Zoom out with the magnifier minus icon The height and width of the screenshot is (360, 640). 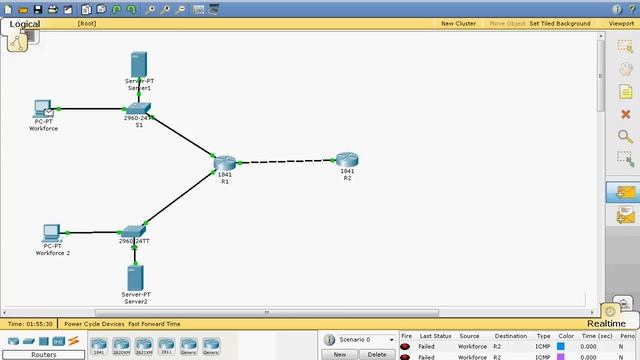[180, 9]
